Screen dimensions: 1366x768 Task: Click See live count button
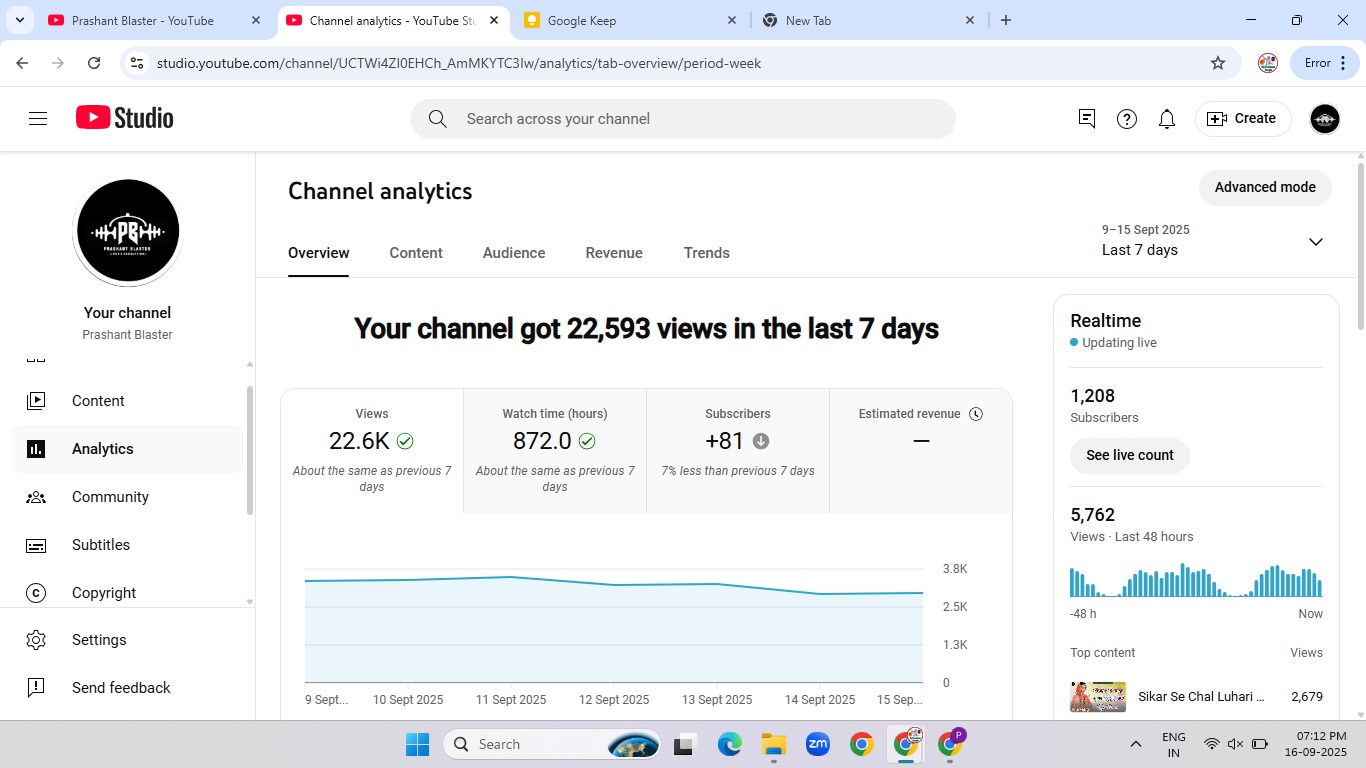coord(1129,455)
